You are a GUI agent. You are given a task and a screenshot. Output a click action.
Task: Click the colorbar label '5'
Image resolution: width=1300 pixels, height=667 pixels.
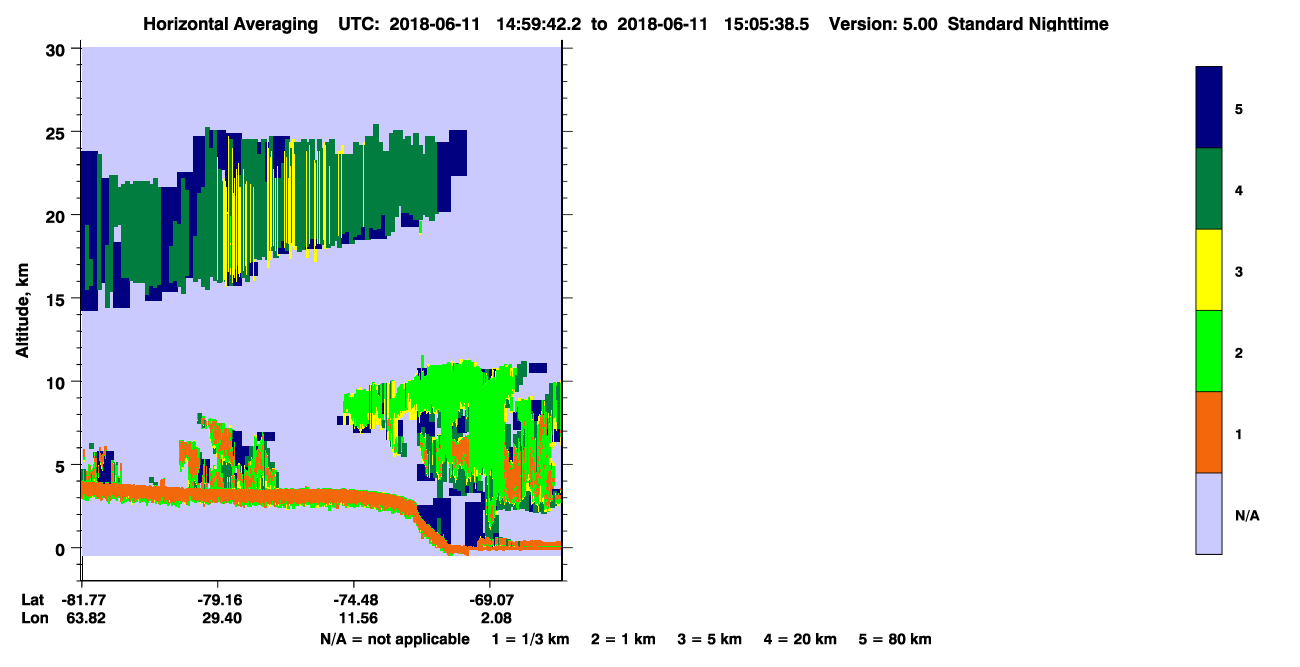pyautogui.click(x=1239, y=108)
